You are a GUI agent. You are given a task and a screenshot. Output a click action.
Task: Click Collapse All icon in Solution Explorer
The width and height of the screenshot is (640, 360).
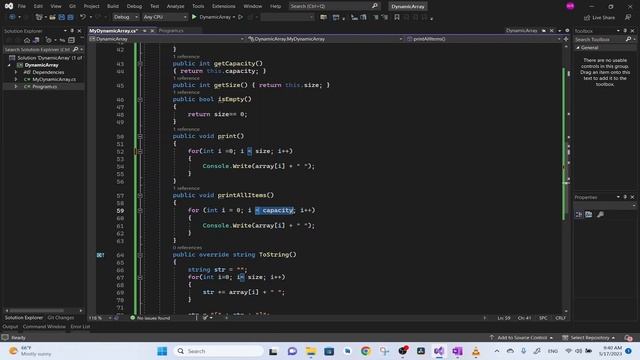[71, 40]
